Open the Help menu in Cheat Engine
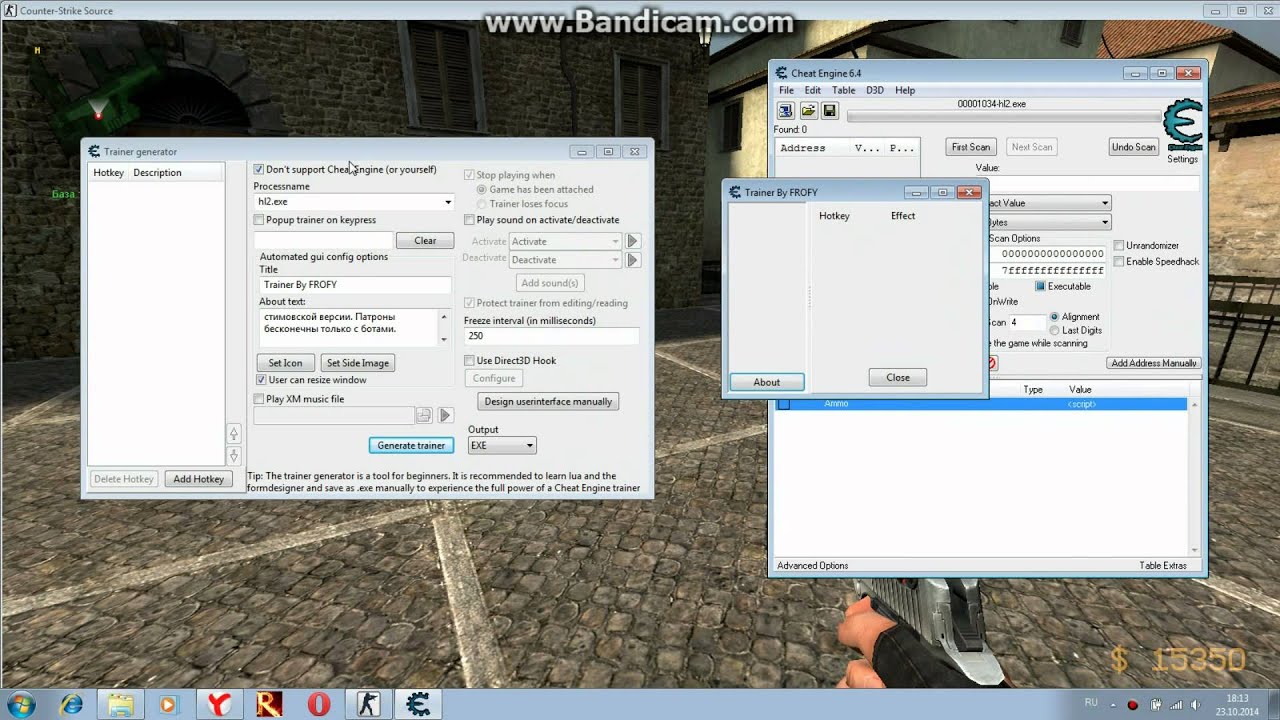Image resolution: width=1280 pixels, height=720 pixels. pyautogui.click(x=905, y=90)
